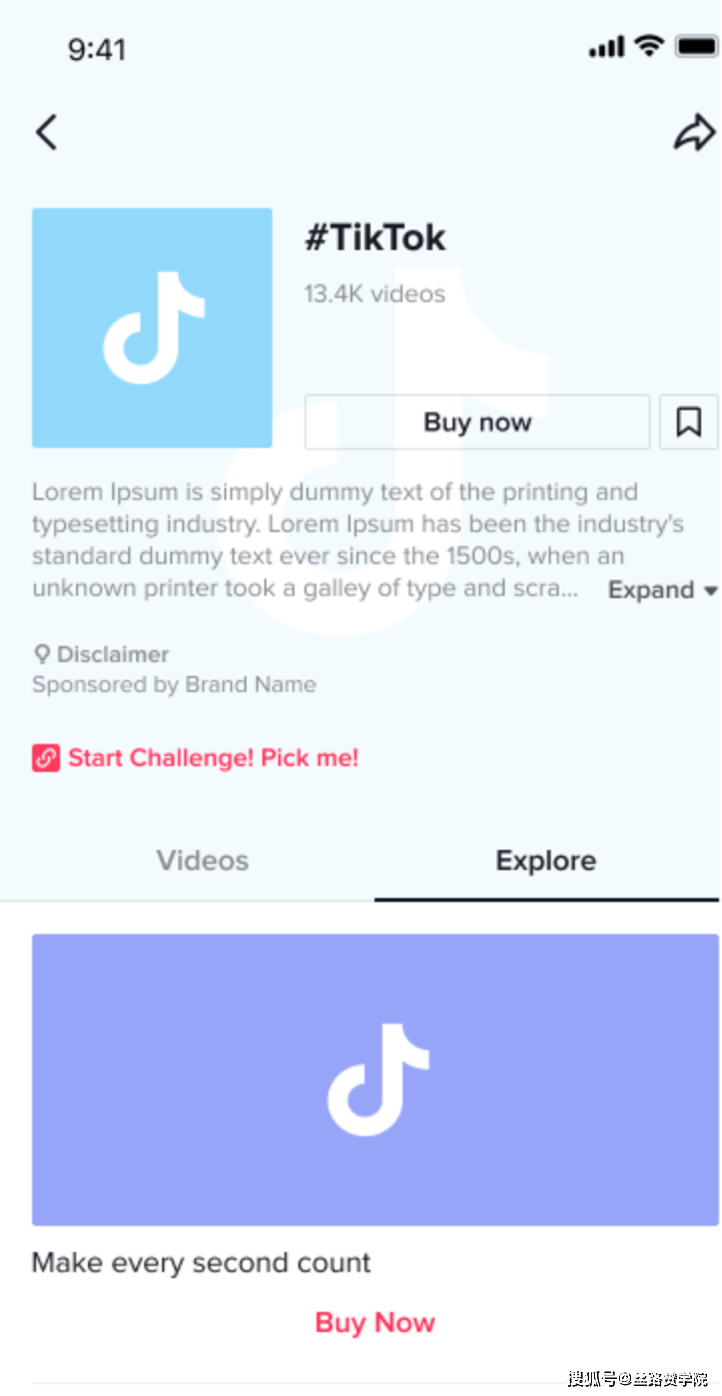Screen dimensions: 722x1396
Task: Tap the #TikTok hashtag title
Action: point(375,238)
